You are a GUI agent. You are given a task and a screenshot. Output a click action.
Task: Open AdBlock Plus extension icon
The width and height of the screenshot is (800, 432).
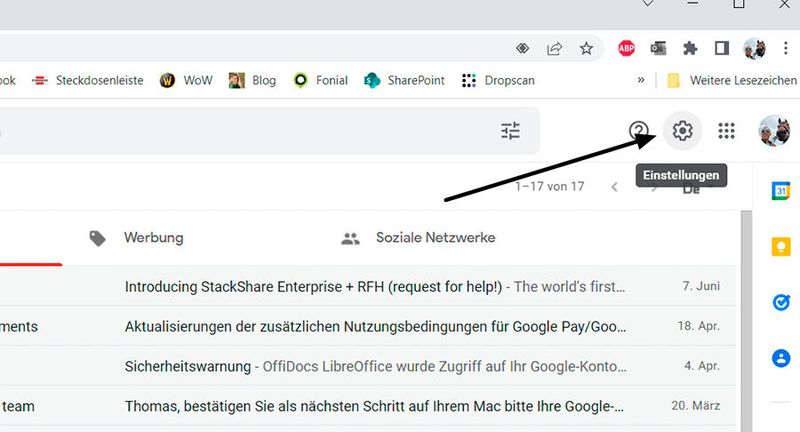(626, 48)
